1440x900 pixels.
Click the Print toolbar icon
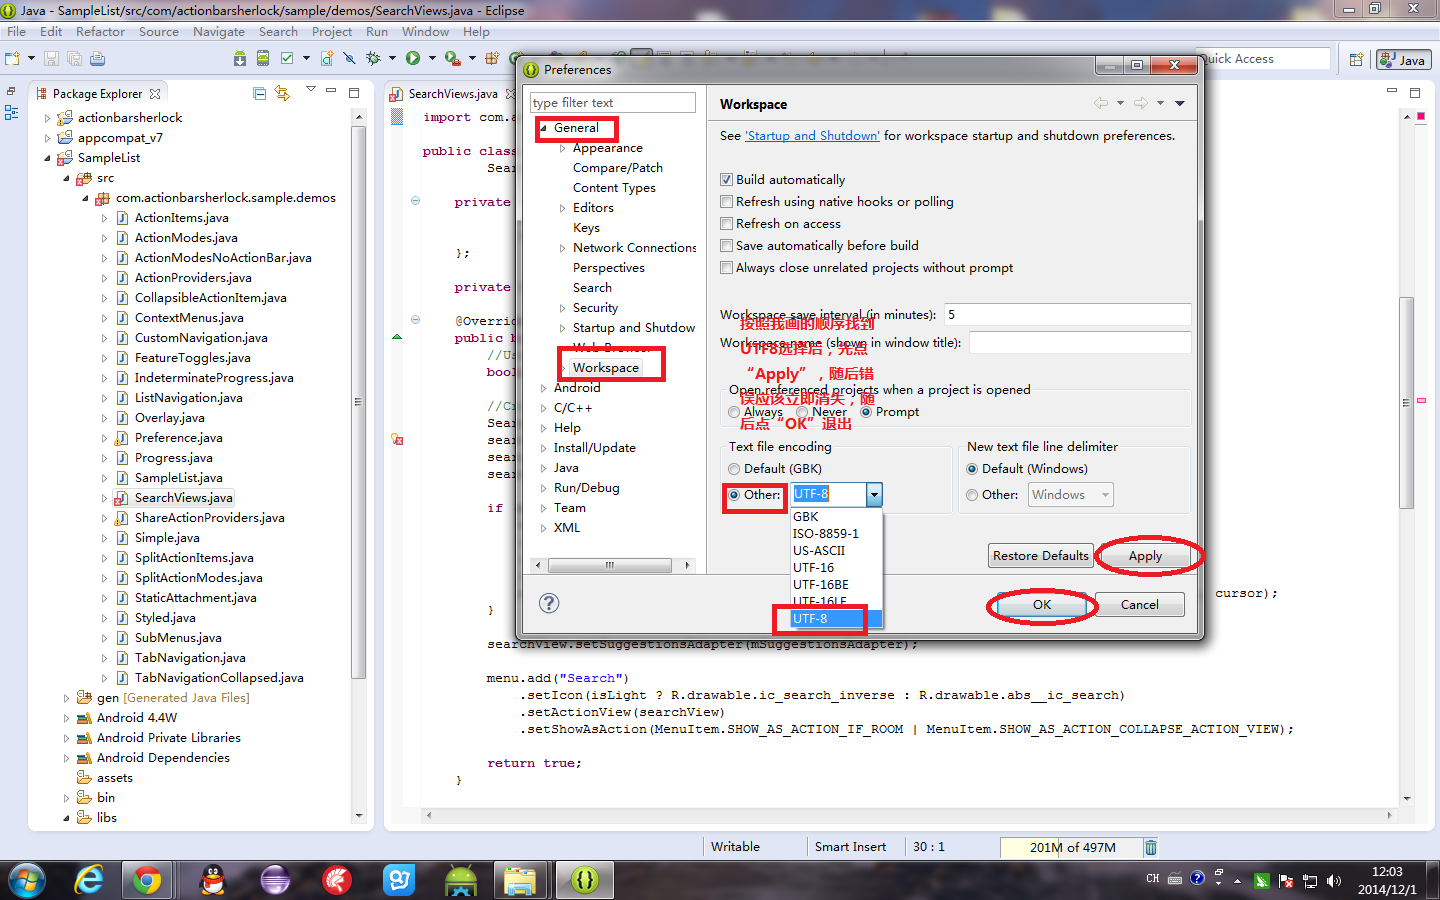97,59
